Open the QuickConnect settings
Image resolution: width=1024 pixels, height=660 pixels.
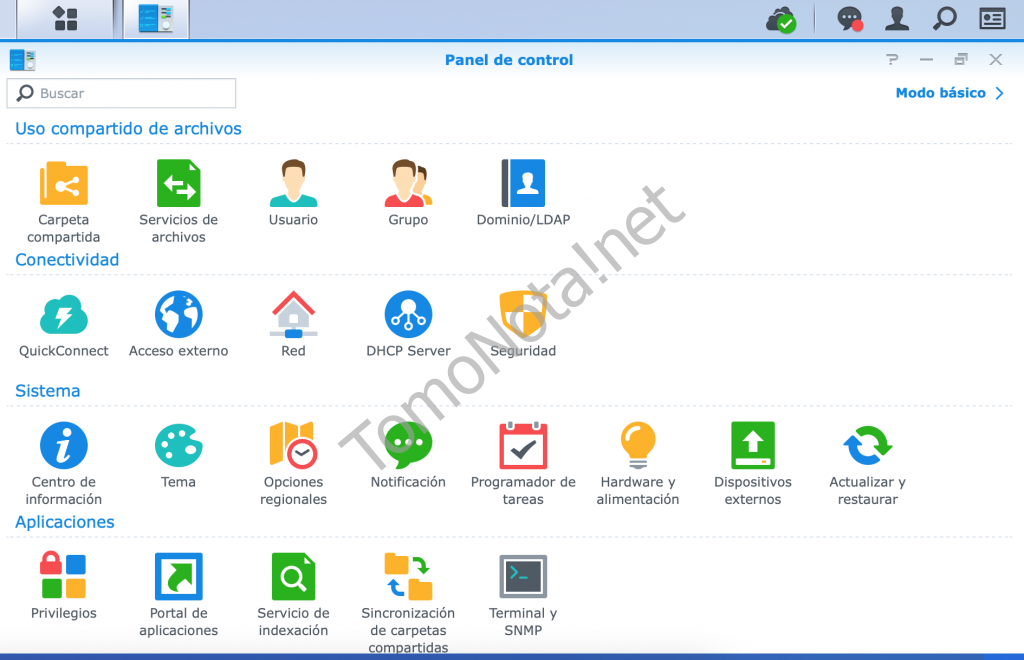(64, 315)
